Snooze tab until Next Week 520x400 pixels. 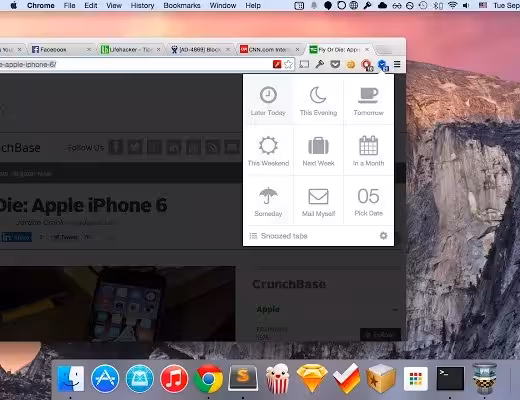pyautogui.click(x=318, y=151)
